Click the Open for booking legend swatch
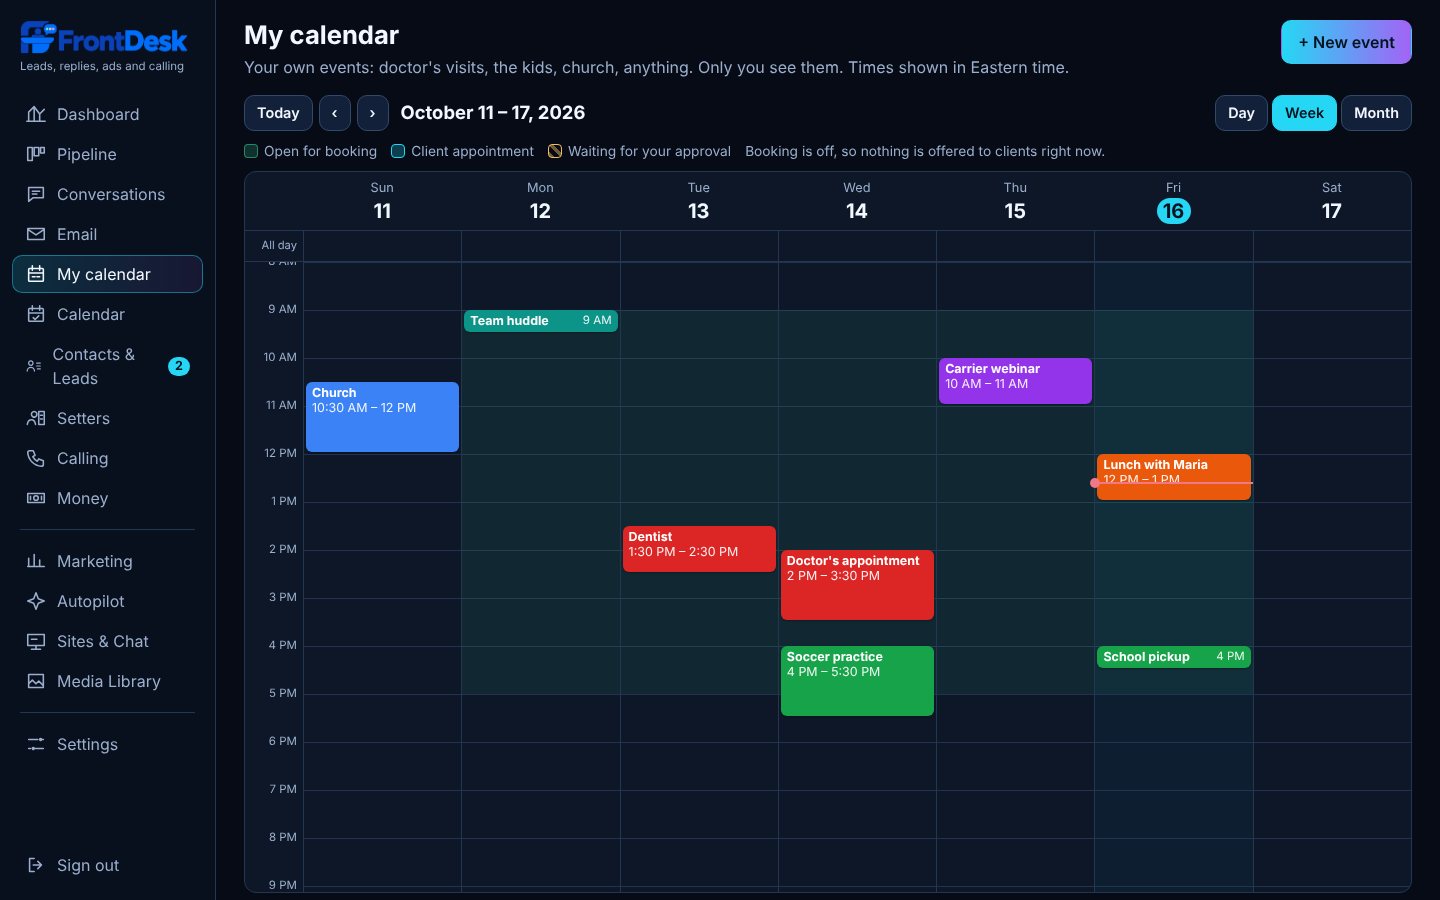Viewport: 1440px width, 900px height. coord(251,151)
